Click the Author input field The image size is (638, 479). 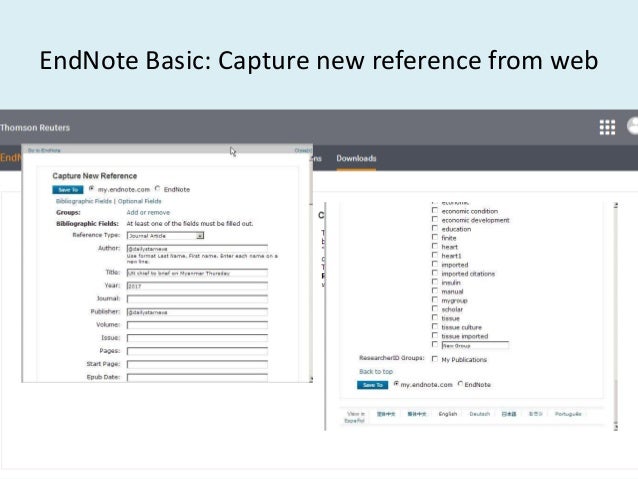(x=197, y=248)
